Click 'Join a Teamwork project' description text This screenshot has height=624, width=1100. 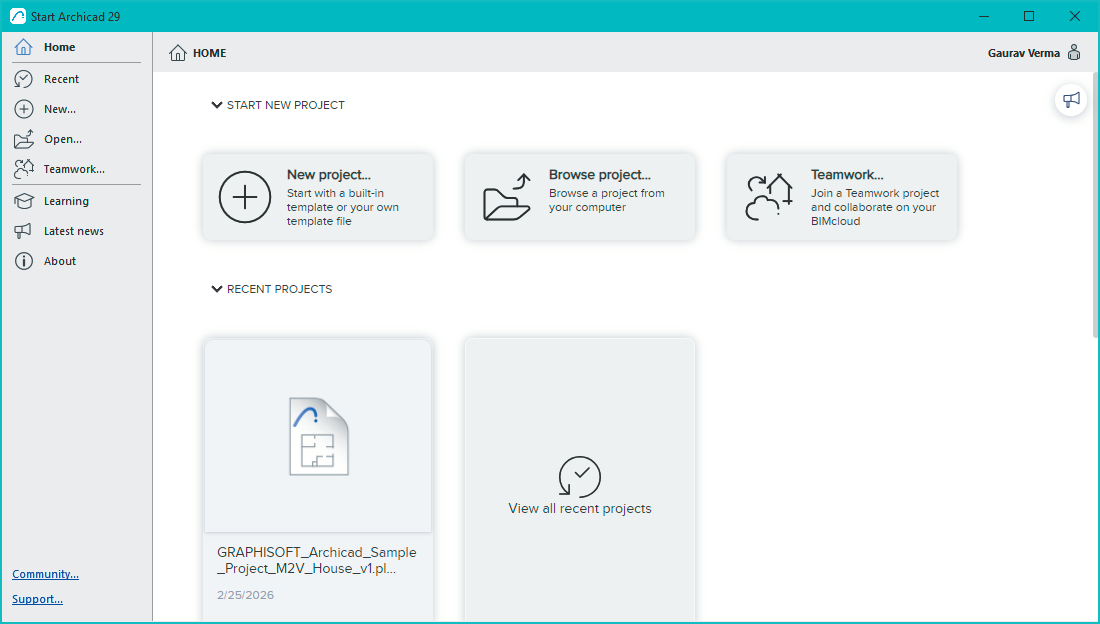click(x=875, y=207)
